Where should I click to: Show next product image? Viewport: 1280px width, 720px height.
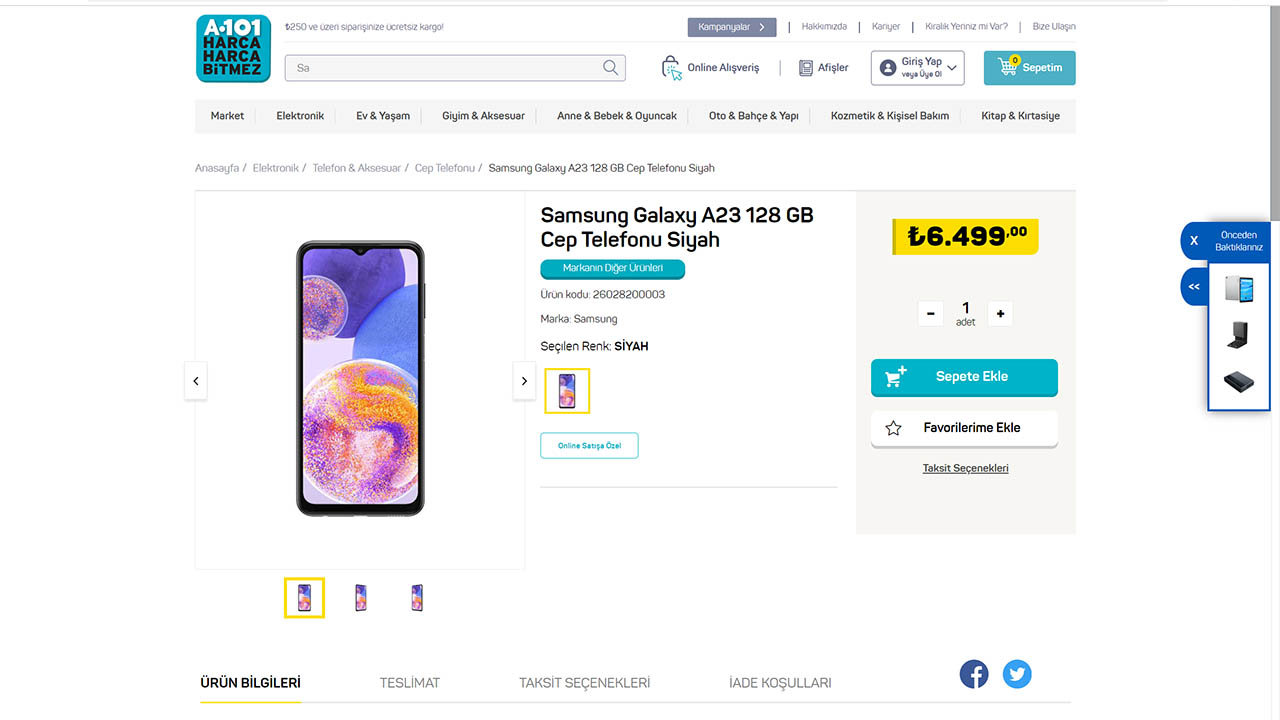[x=524, y=381]
